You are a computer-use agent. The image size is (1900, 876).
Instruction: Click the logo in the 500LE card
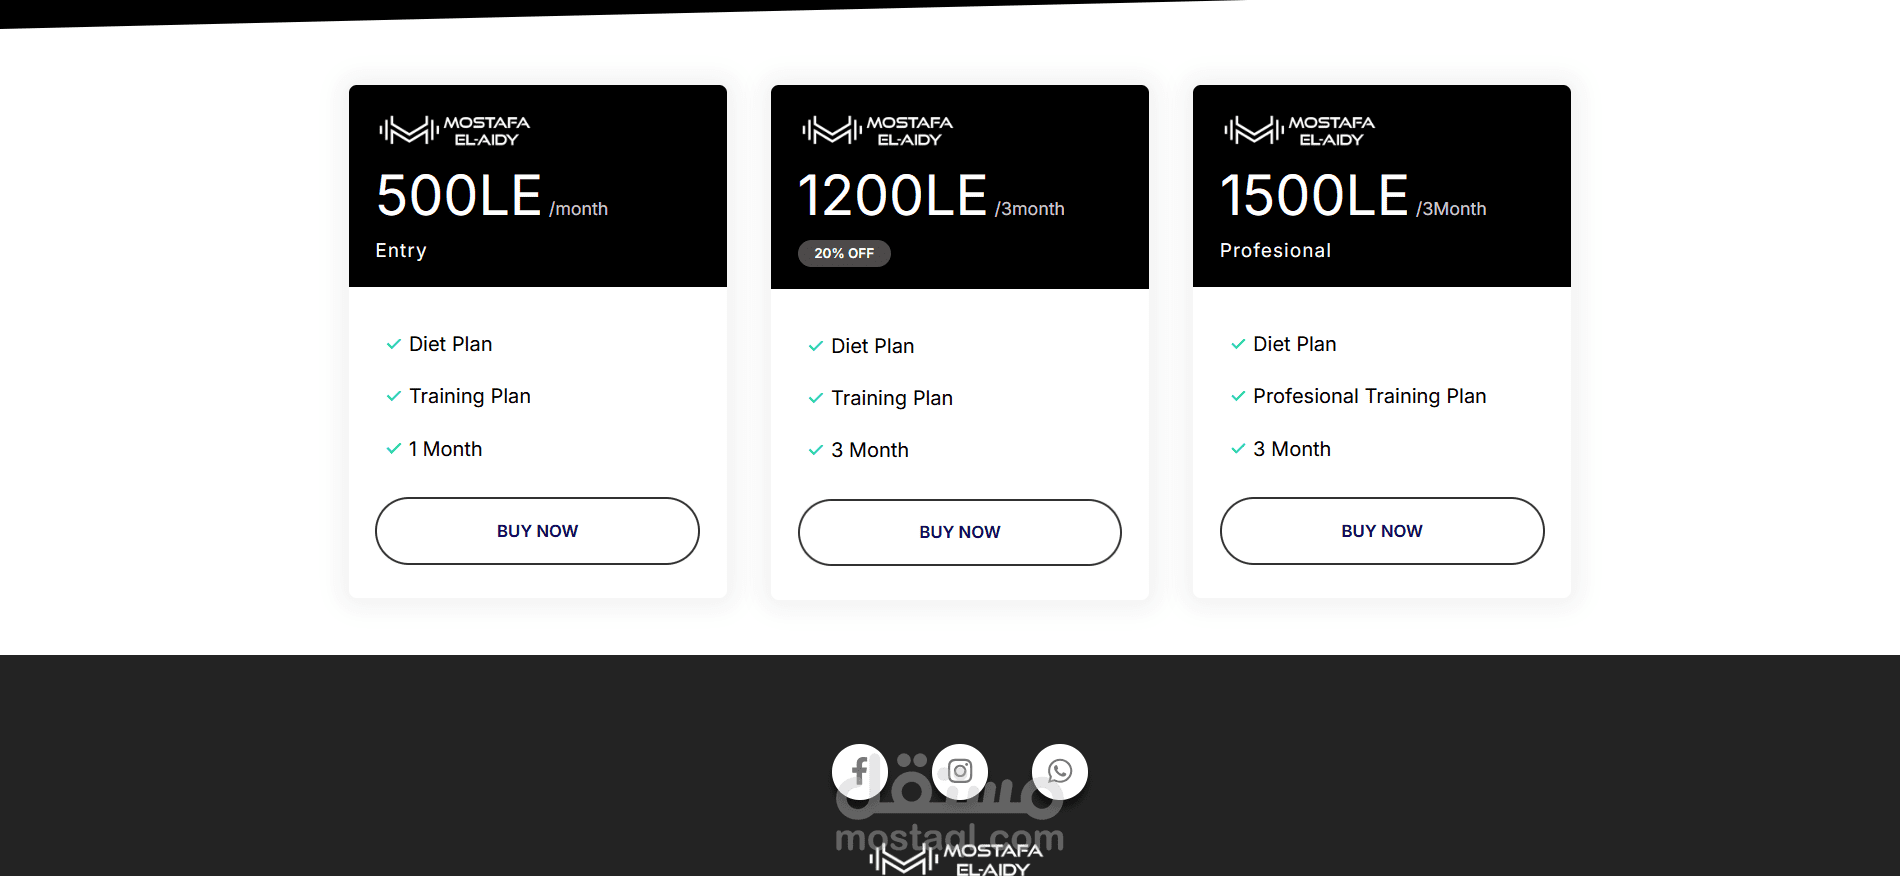click(454, 131)
